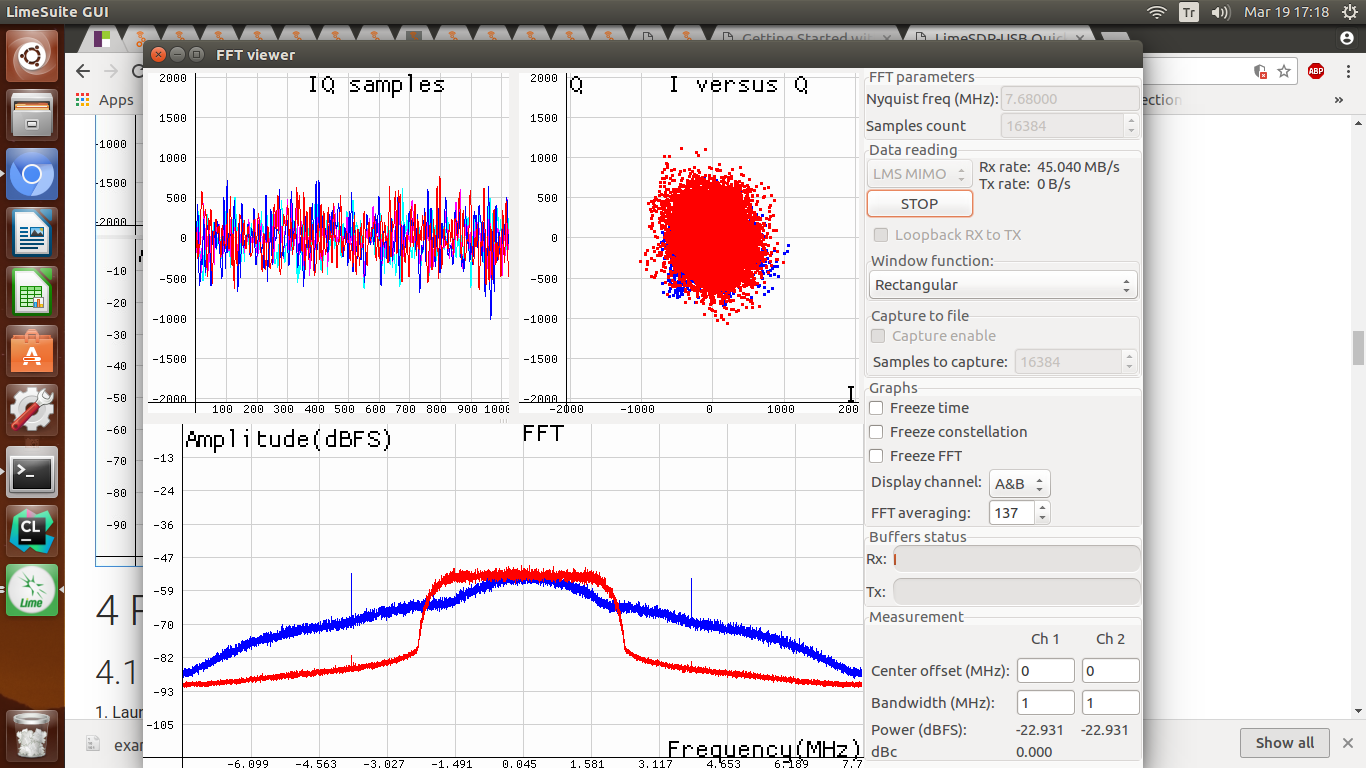
Task: Switch to the LimeSDR-USB Quick browser tab
Action: (1000, 39)
